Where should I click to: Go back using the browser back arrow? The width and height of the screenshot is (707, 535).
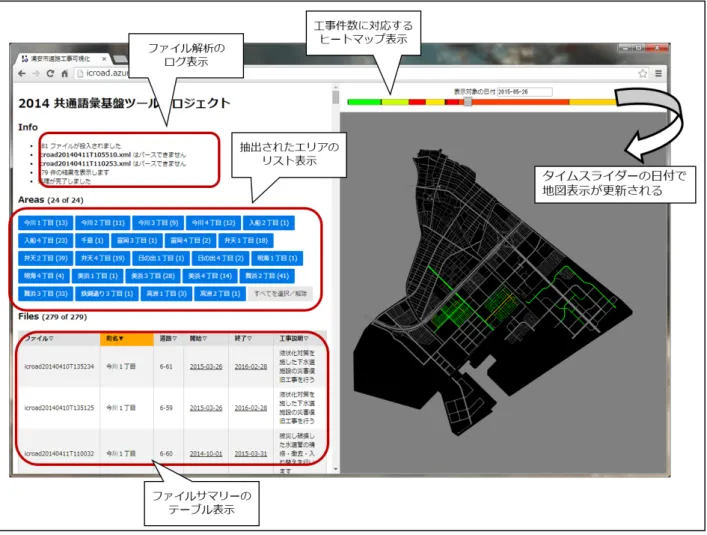(22, 73)
